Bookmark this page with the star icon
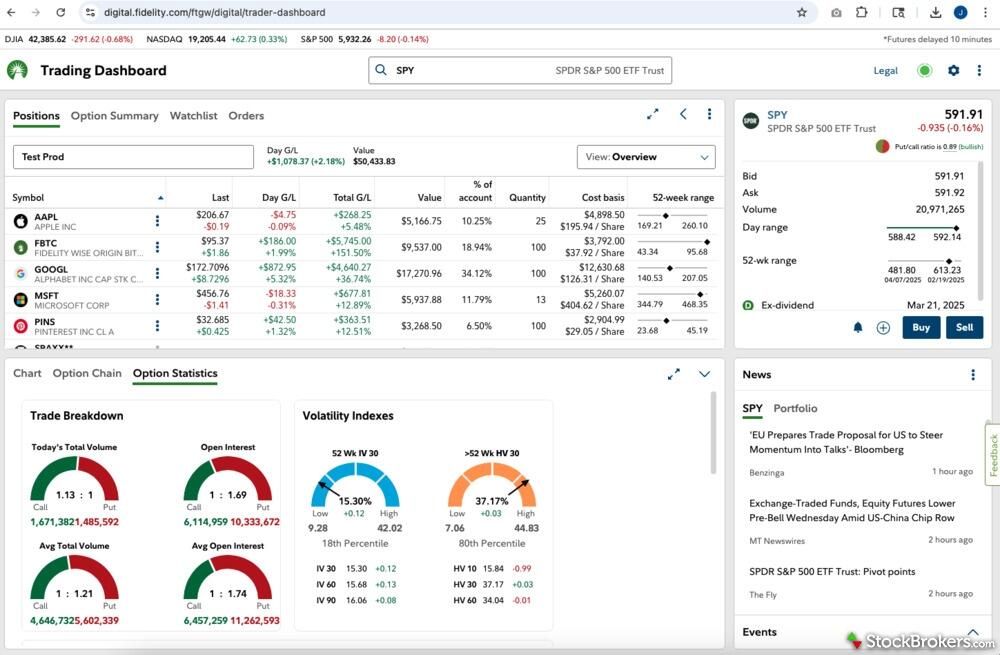The height and width of the screenshot is (655, 1000). pos(801,13)
